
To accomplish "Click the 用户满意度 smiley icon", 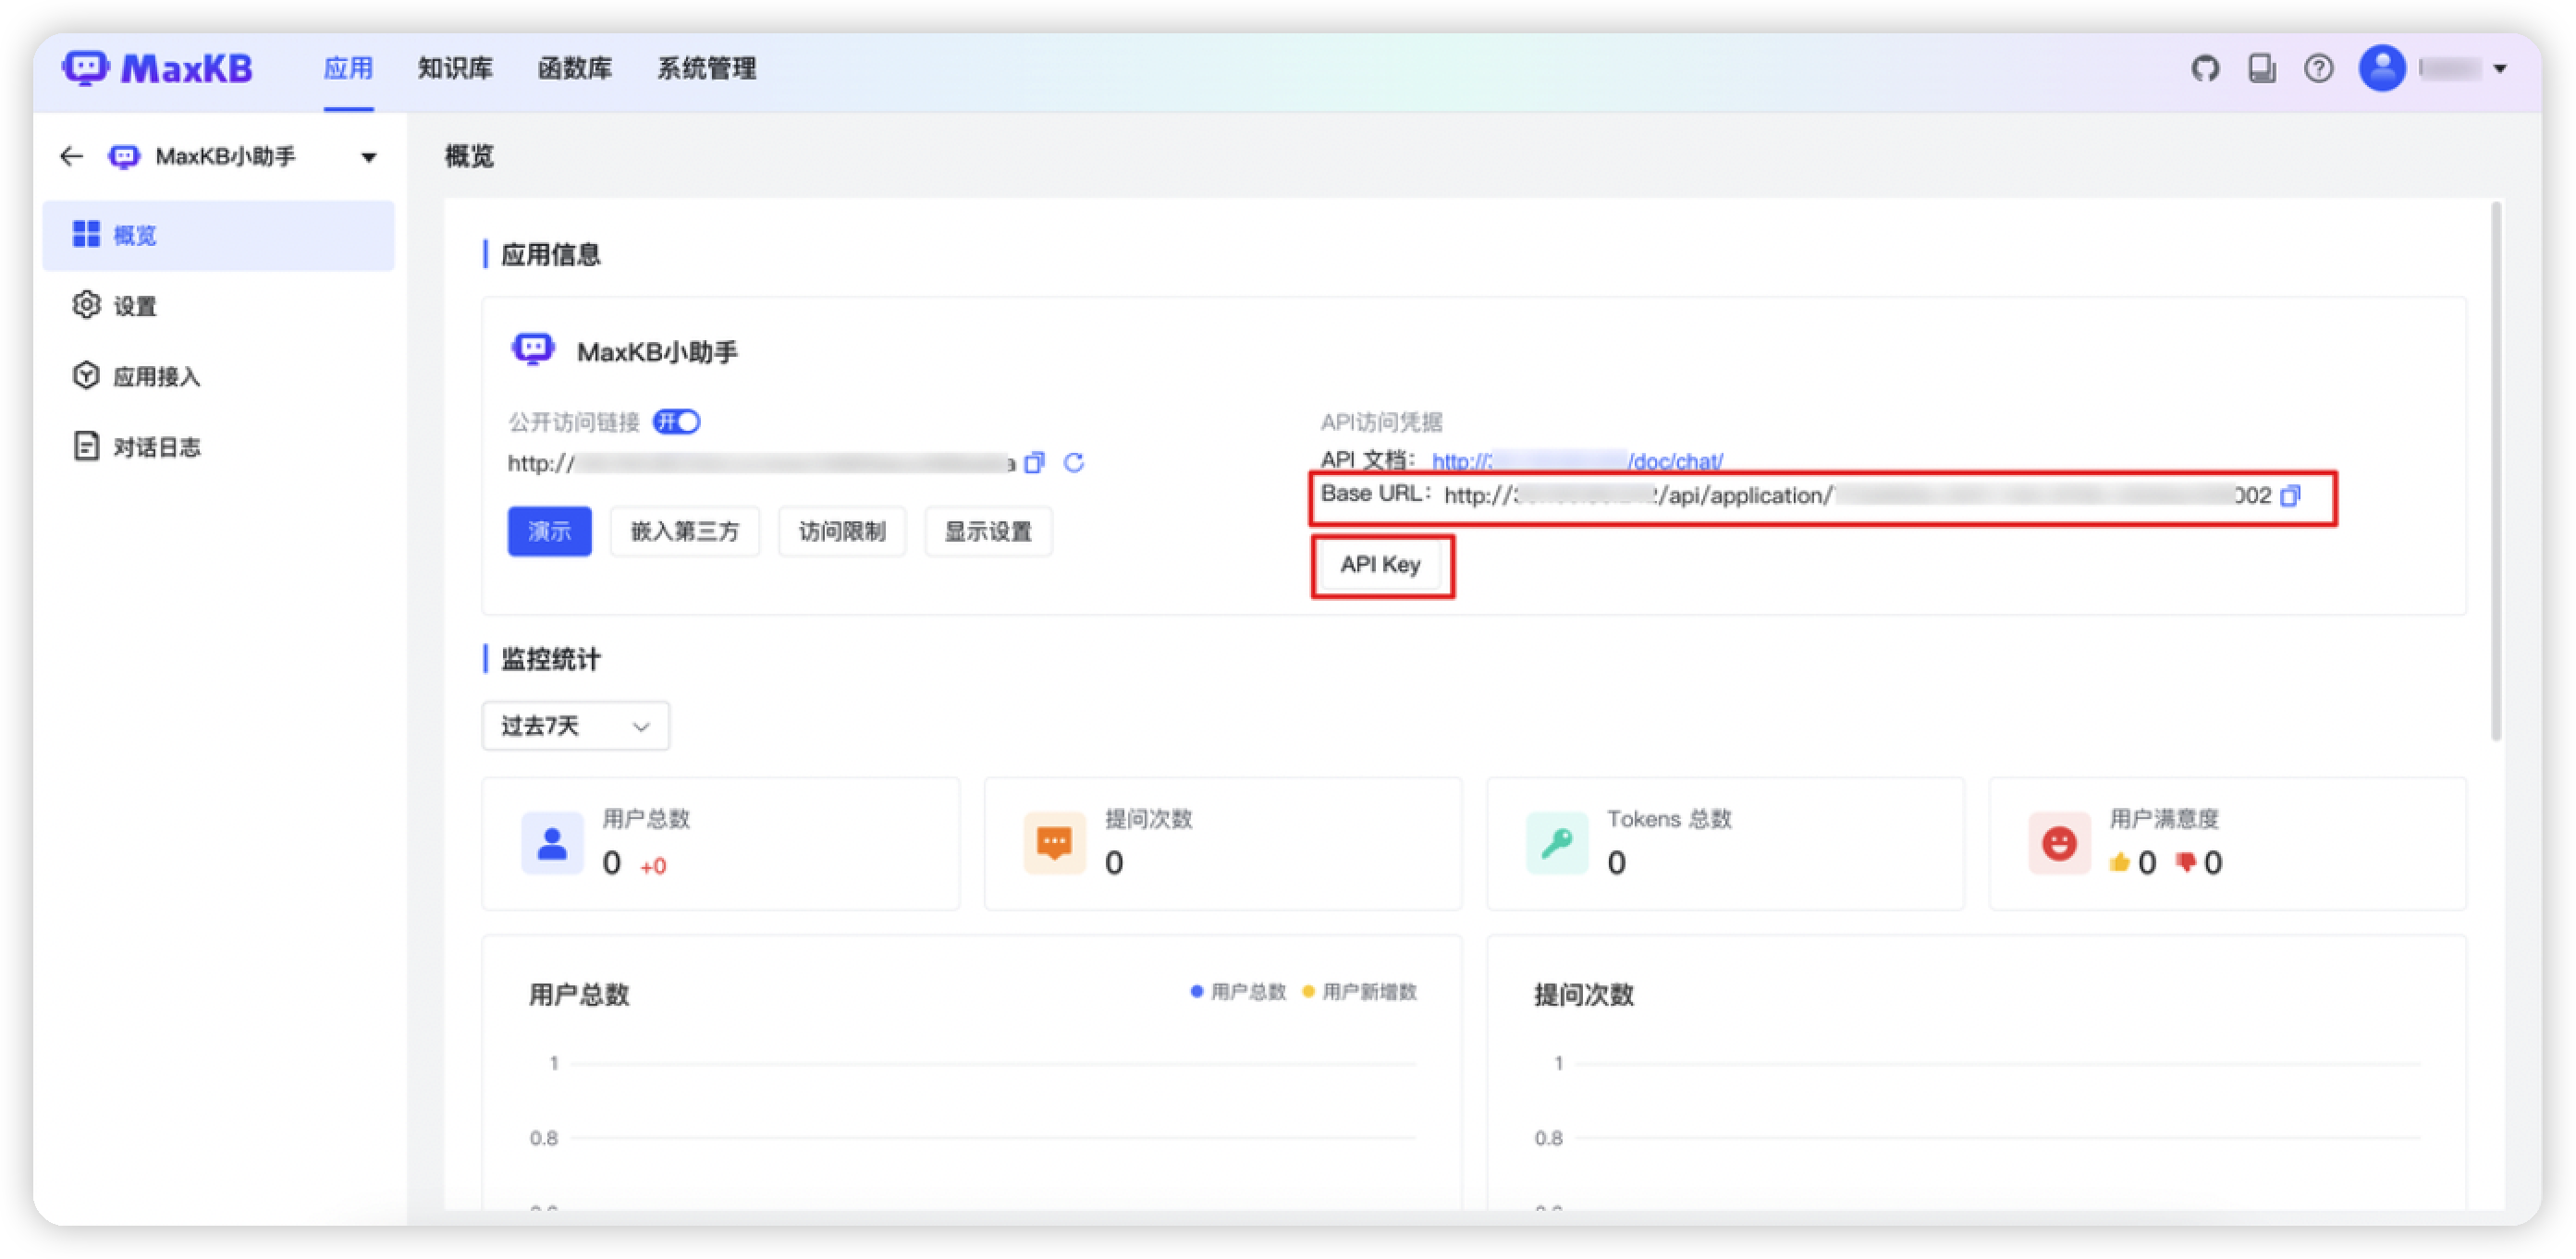I will click(2059, 843).
